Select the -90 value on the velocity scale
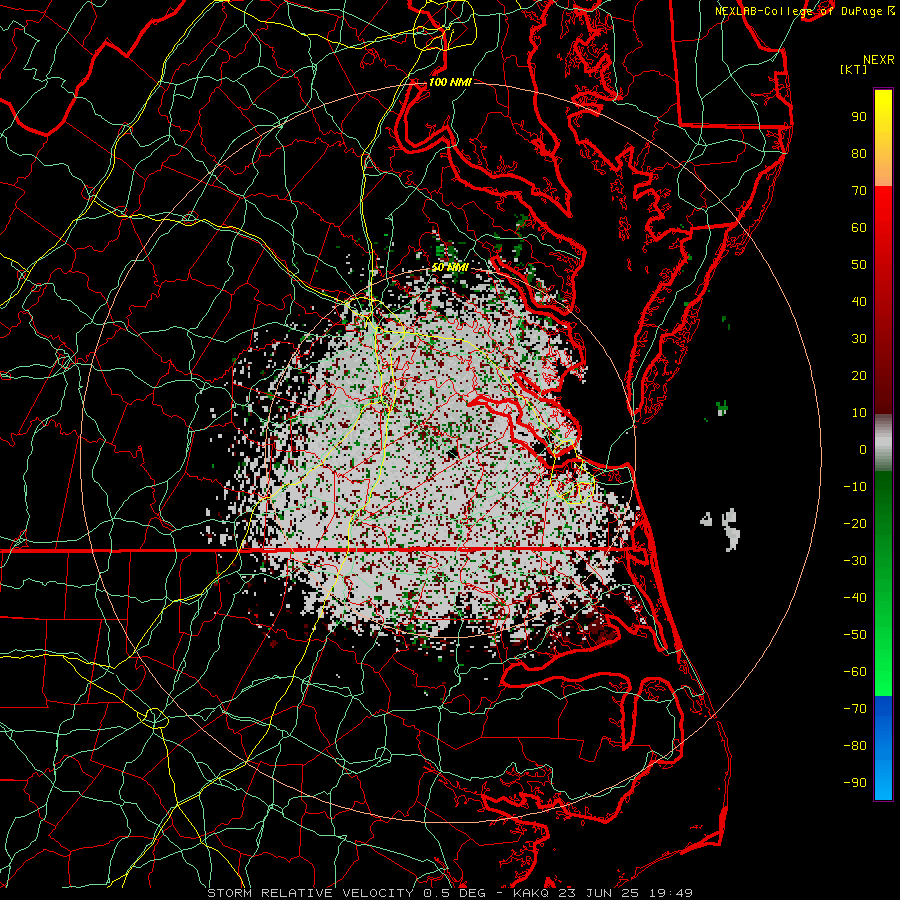 click(x=855, y=783)
